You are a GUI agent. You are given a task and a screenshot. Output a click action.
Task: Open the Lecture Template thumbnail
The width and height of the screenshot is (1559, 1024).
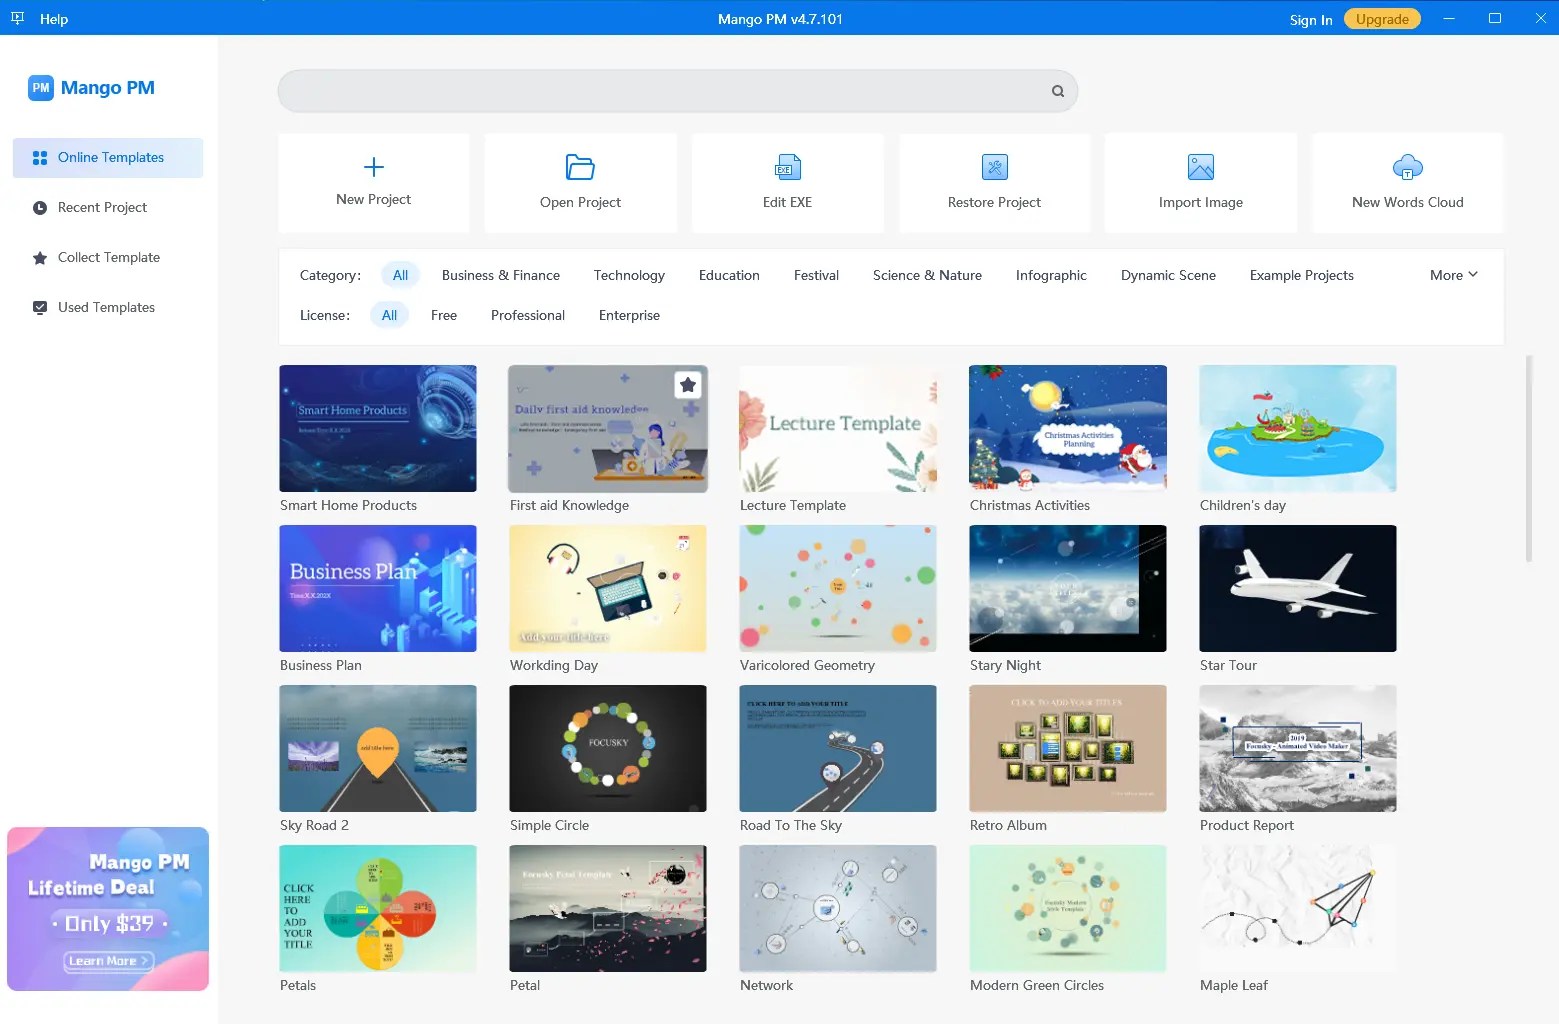pos(838,428)
